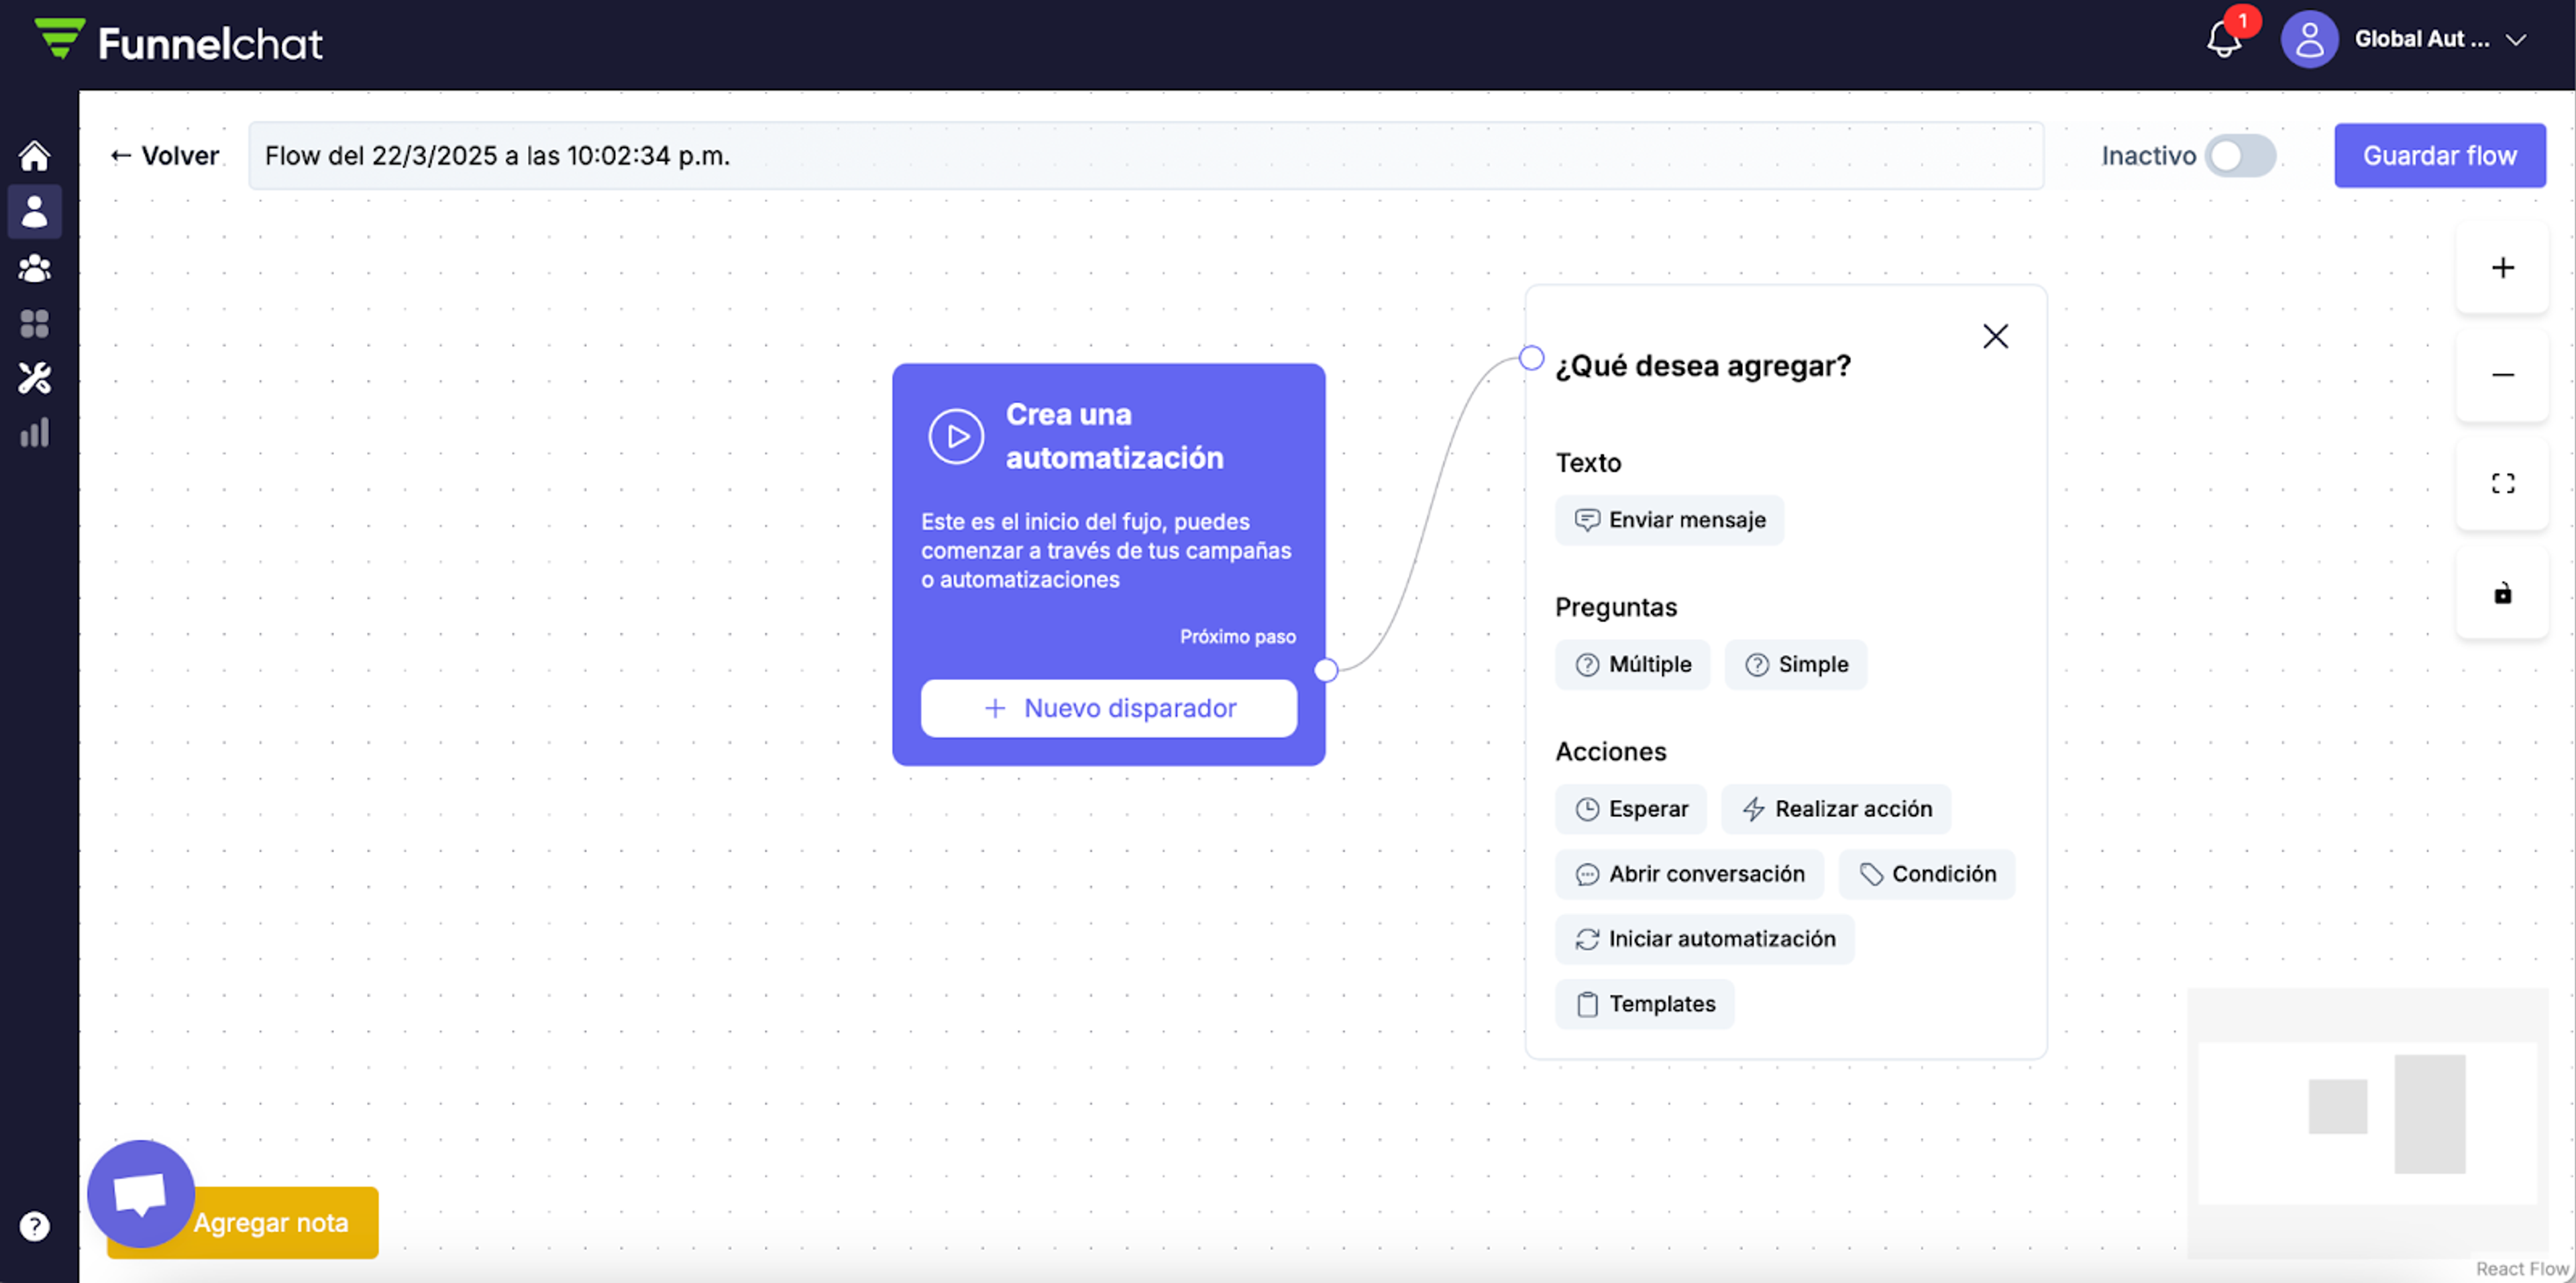
Task: Choose the Simple question option
Action: tap(1795, 665)
